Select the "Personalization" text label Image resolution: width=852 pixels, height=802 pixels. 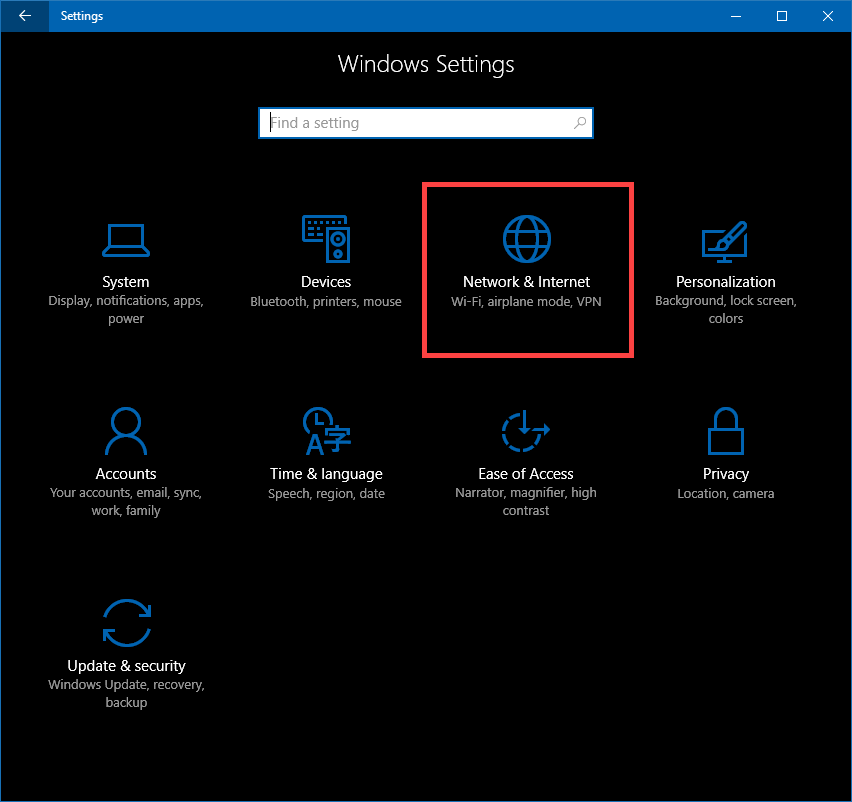[726, 282]
